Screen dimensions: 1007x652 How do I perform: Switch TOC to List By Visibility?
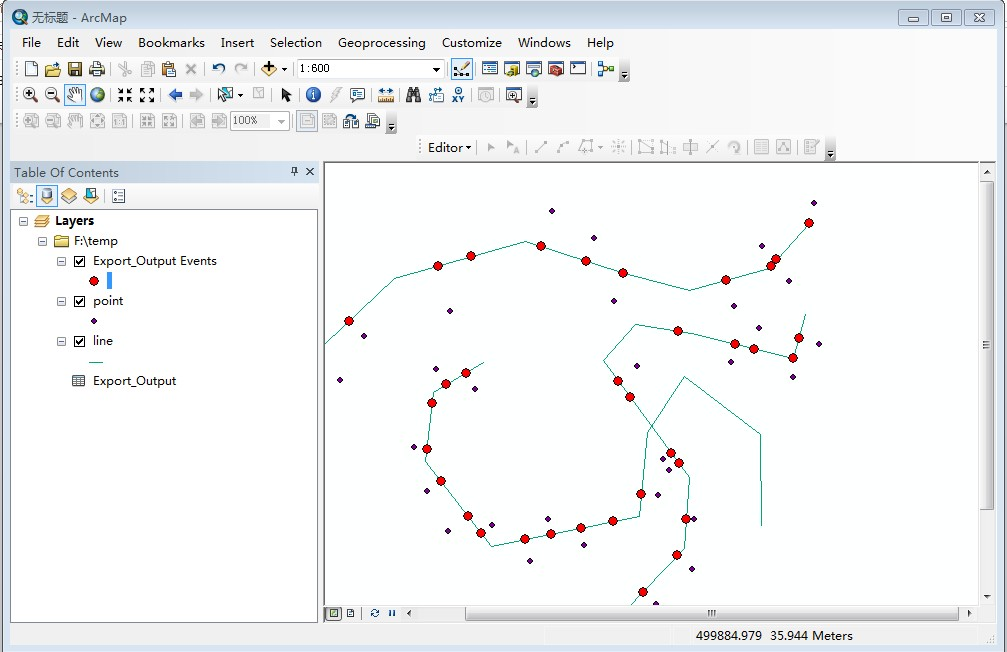[69, 196]
